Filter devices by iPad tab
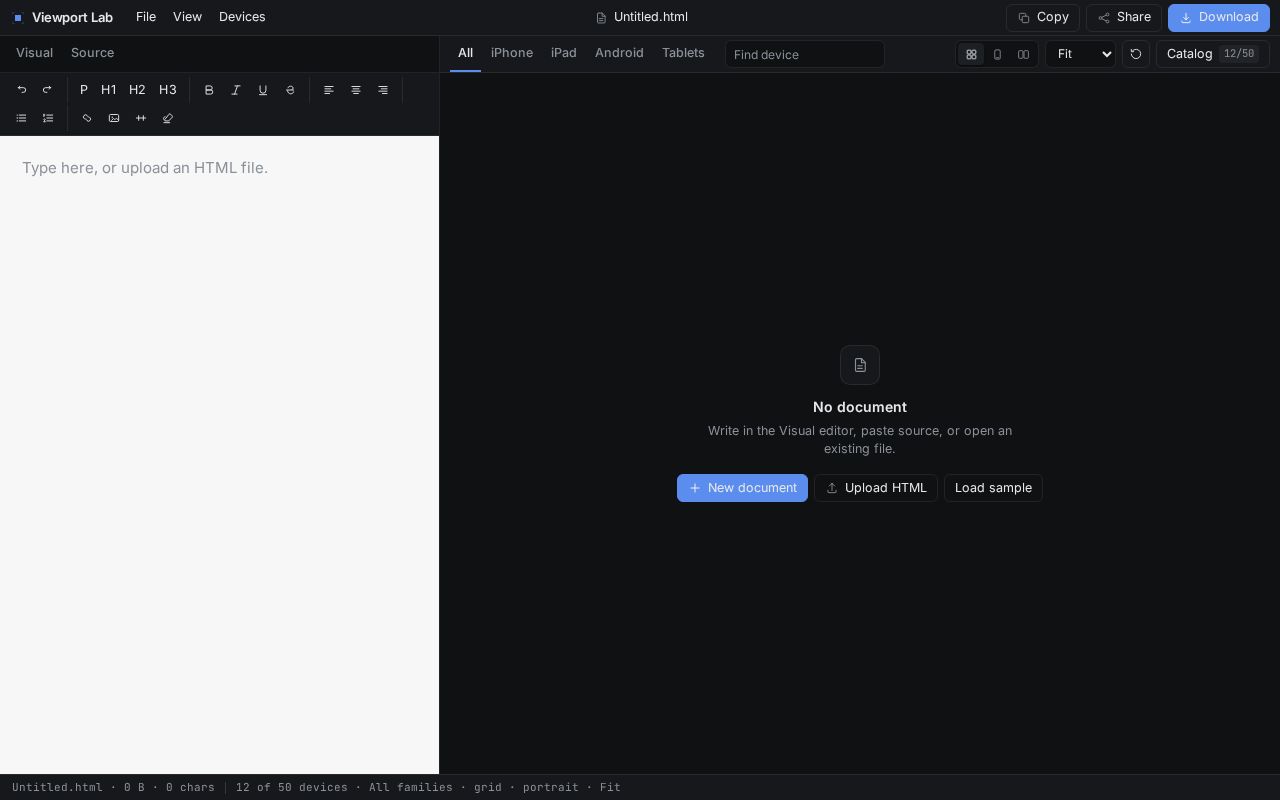Viewport: 1280px width, 800px height. 564,53
